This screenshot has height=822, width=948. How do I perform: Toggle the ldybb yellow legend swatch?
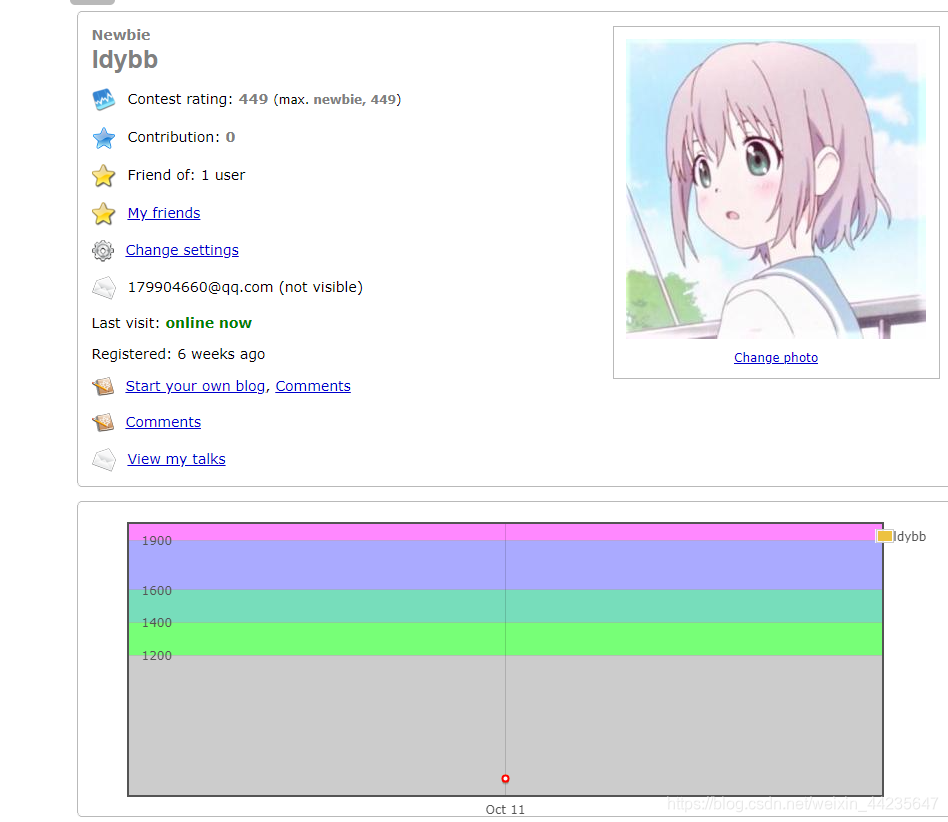pos(885,536)
